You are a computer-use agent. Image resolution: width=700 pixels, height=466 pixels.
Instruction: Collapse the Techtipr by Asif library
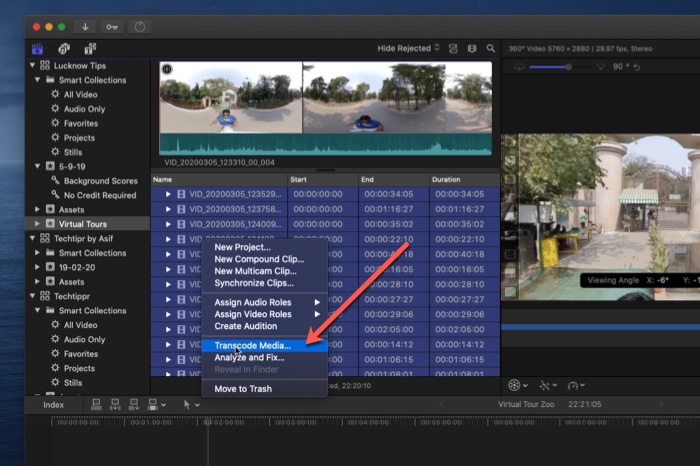[32, 238]
